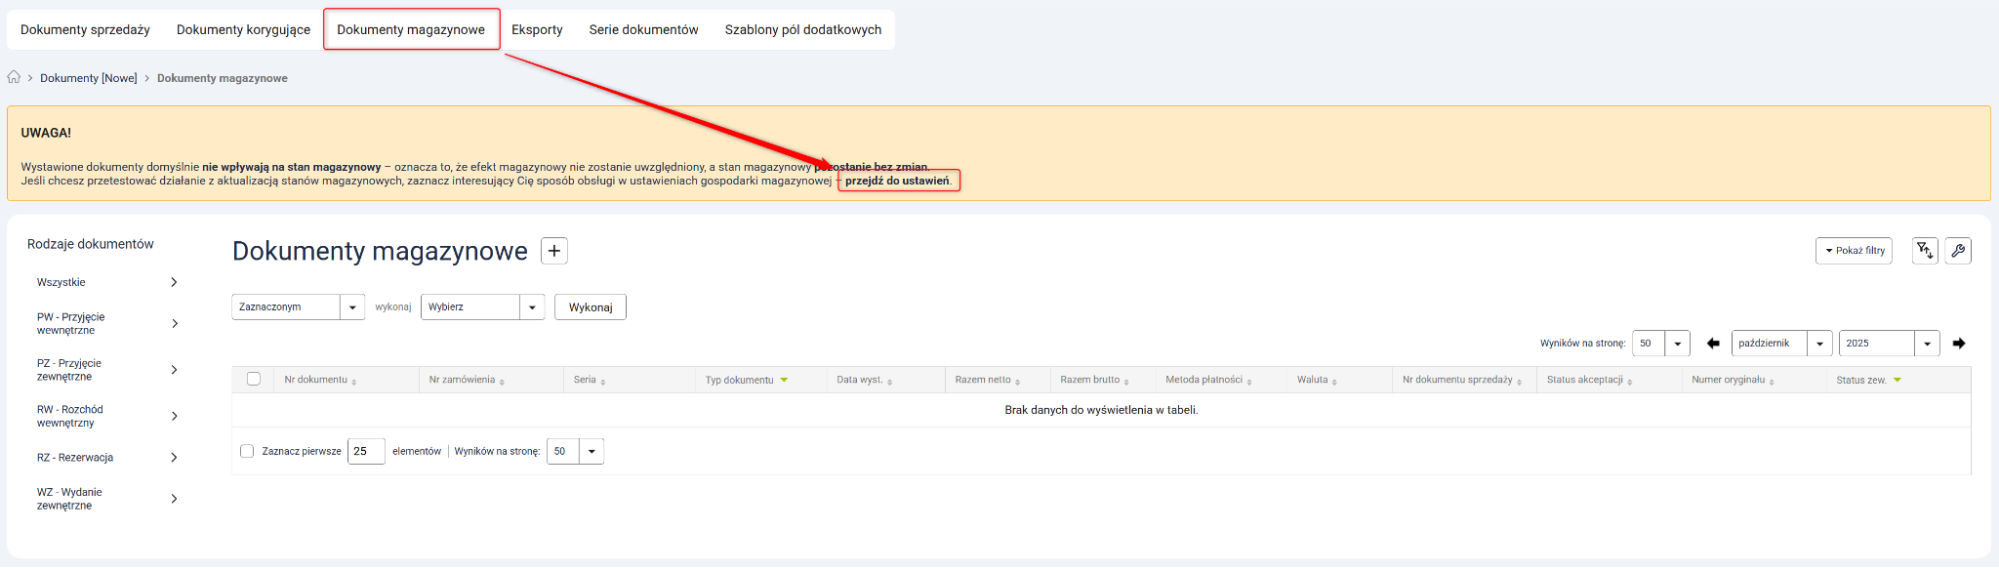Switch to Dokumenty sprzedaży tab
This screenshot has width=1999, height=568.
click(85, 30)
